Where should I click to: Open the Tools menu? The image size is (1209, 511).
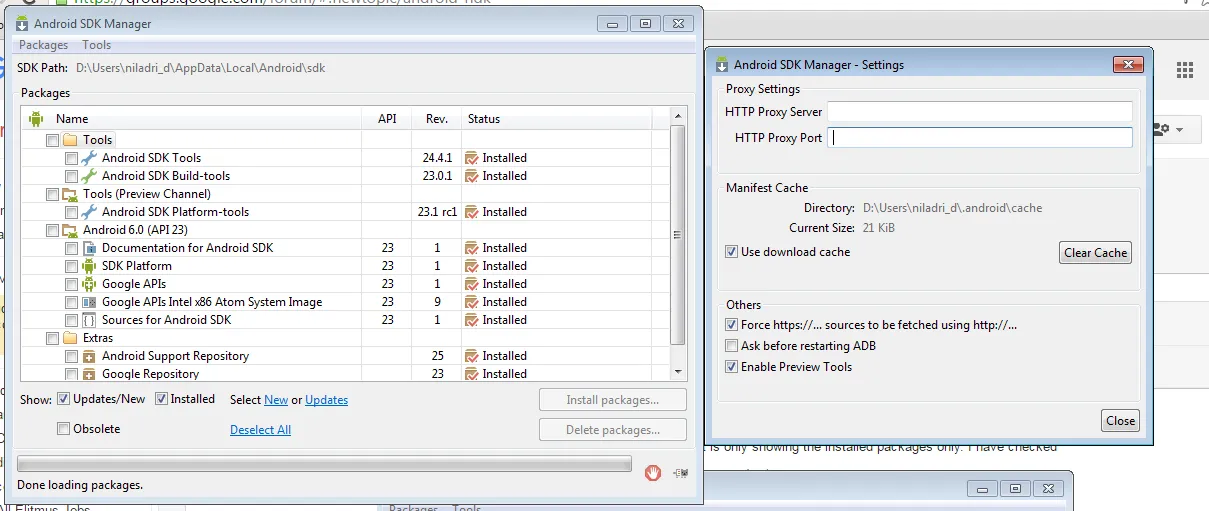pyautogui.click(x=97, y=45)
